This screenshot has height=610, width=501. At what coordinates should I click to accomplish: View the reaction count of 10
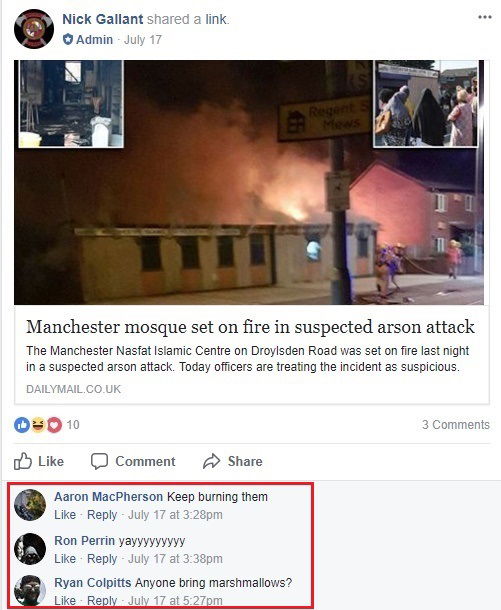(73, 424)
